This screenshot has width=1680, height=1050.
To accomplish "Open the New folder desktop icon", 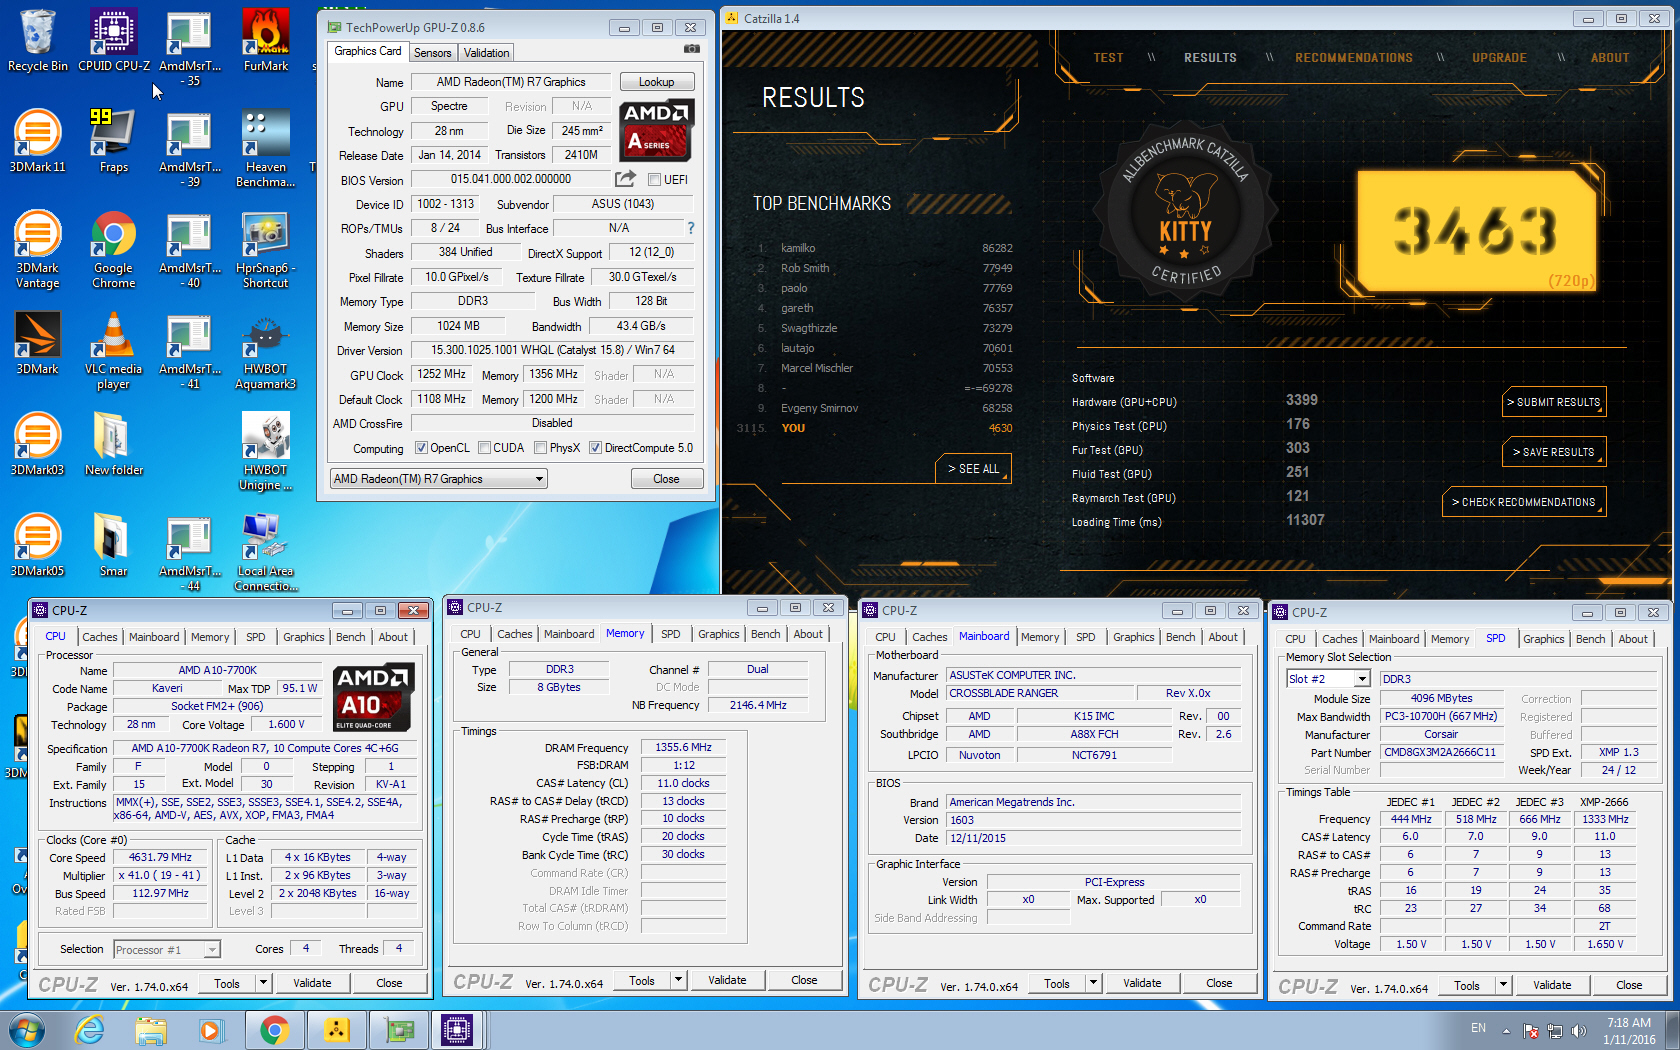I will coord(114,443).
